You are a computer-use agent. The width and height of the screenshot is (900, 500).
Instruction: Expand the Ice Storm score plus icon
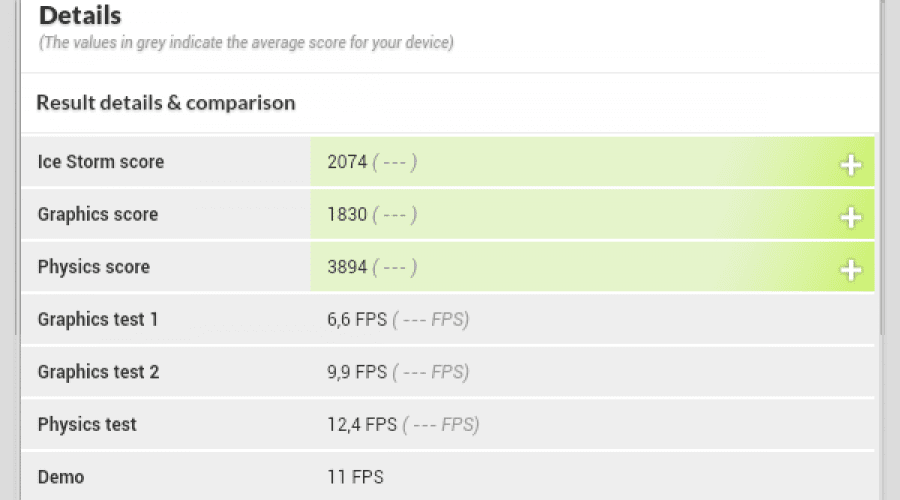click(x=851, y=165)
